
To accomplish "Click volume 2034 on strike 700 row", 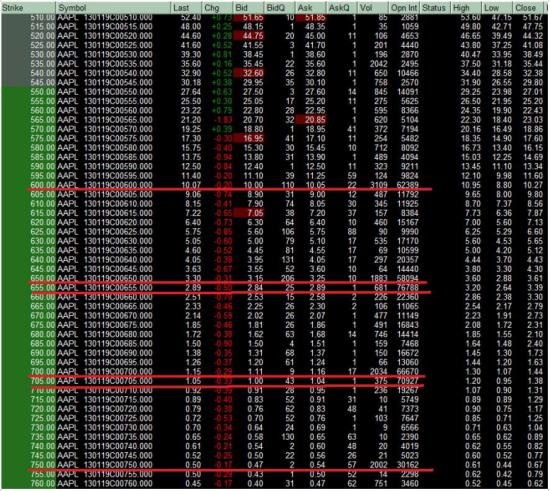I will (378, 371).
